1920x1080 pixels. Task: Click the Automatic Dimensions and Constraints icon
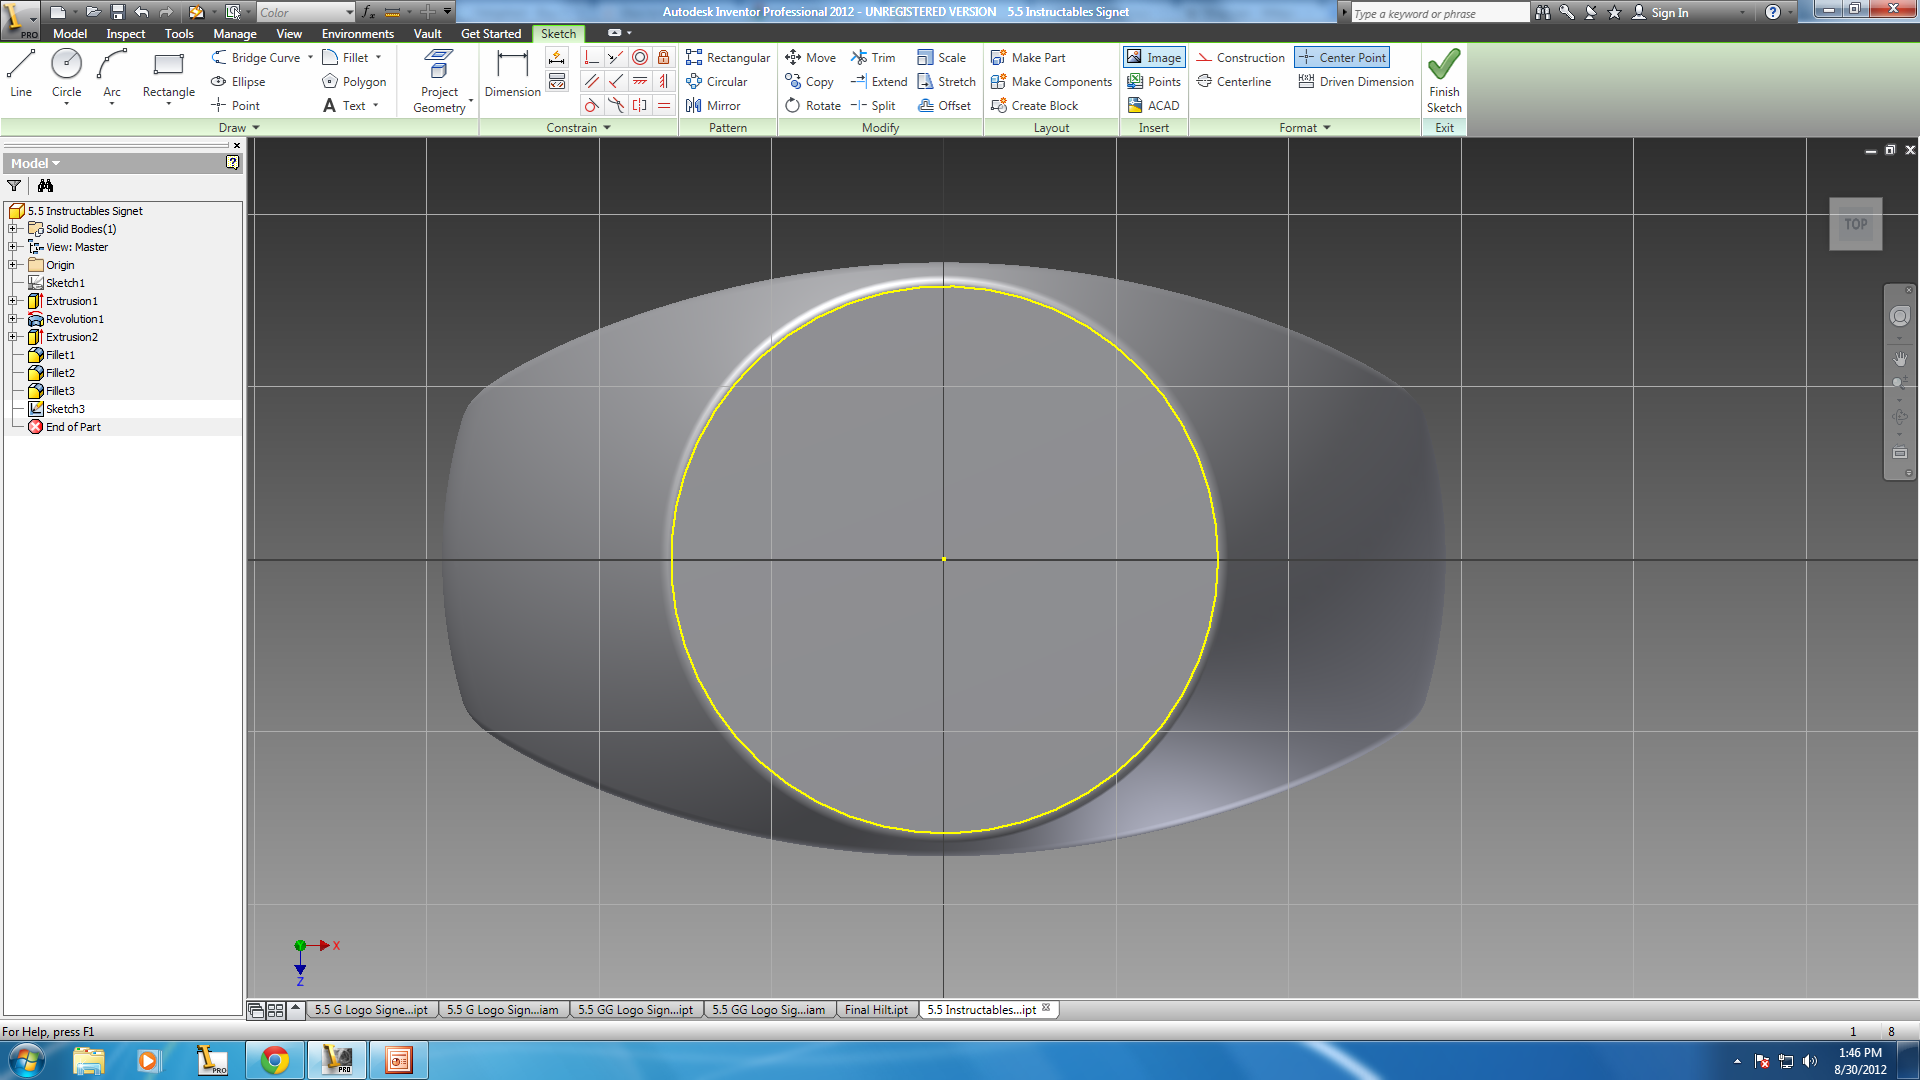click(x=557, y=58)
